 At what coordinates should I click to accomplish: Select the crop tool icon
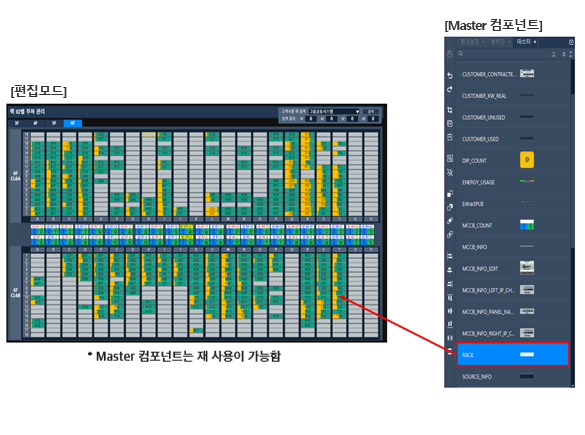point(450,110)
